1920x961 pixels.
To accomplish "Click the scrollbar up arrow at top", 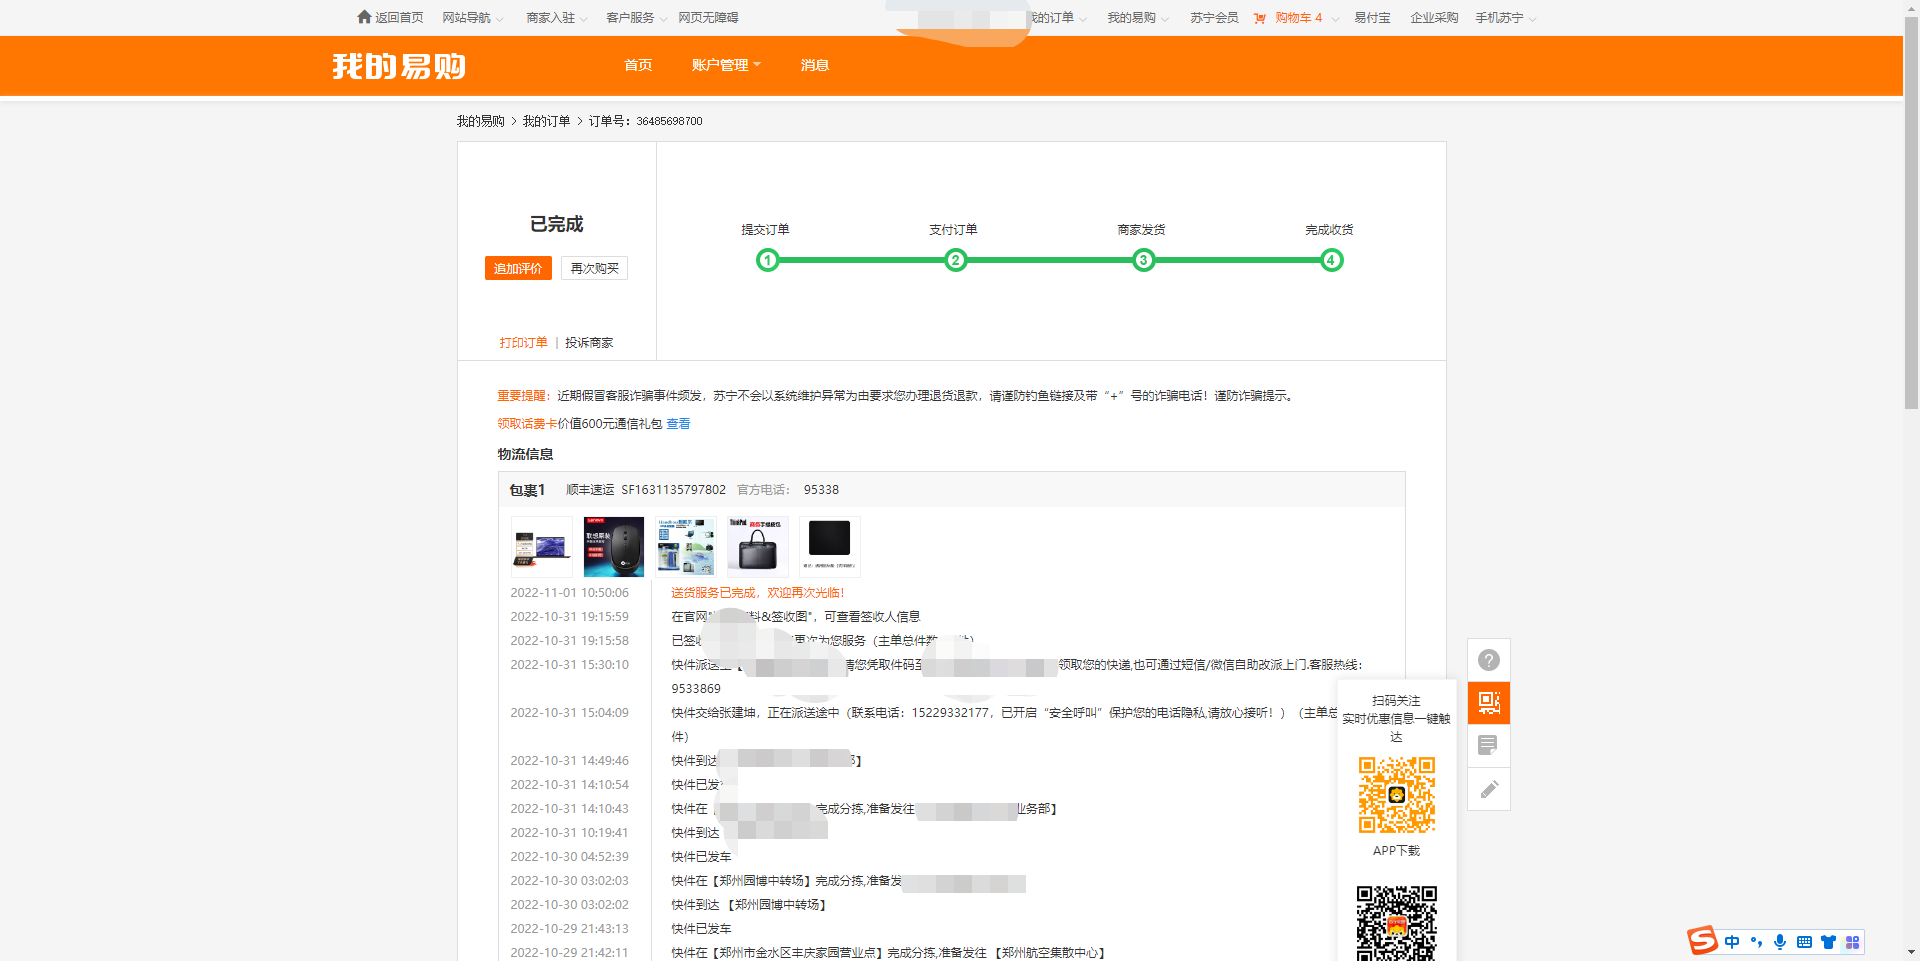I will [x=1911, y=7].
